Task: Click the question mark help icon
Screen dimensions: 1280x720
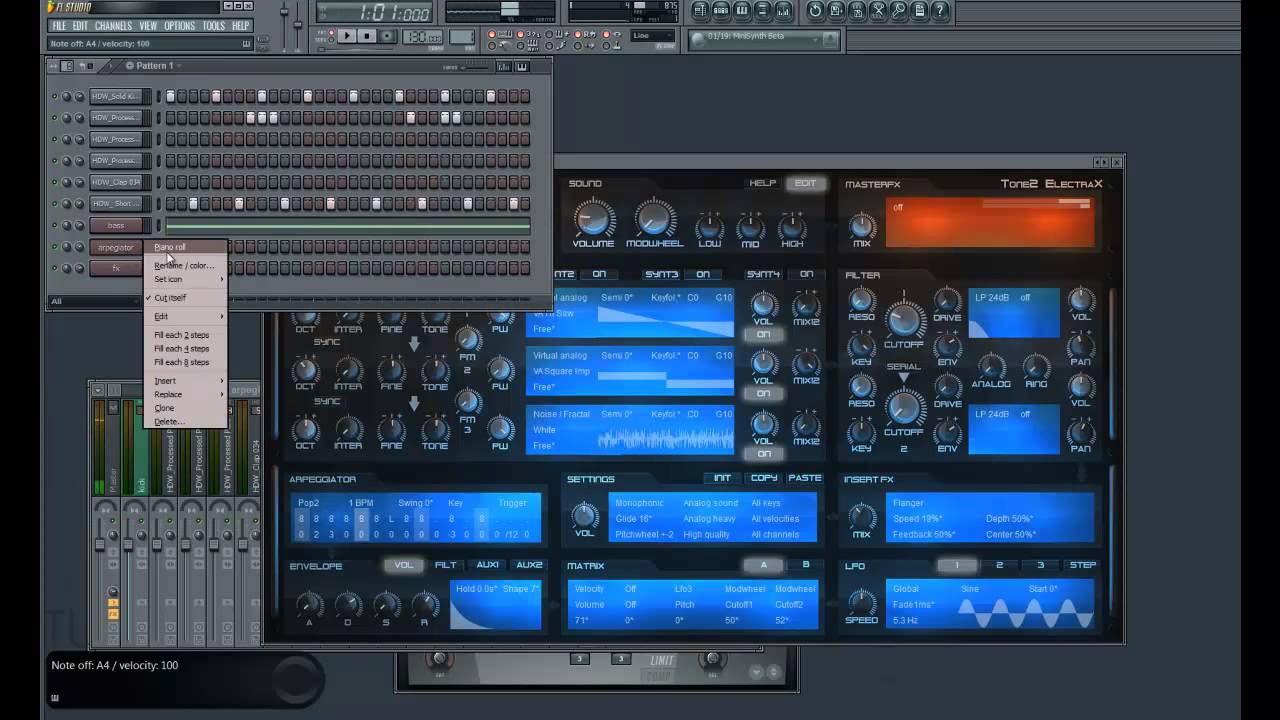Action: click(x=940, y=11)
